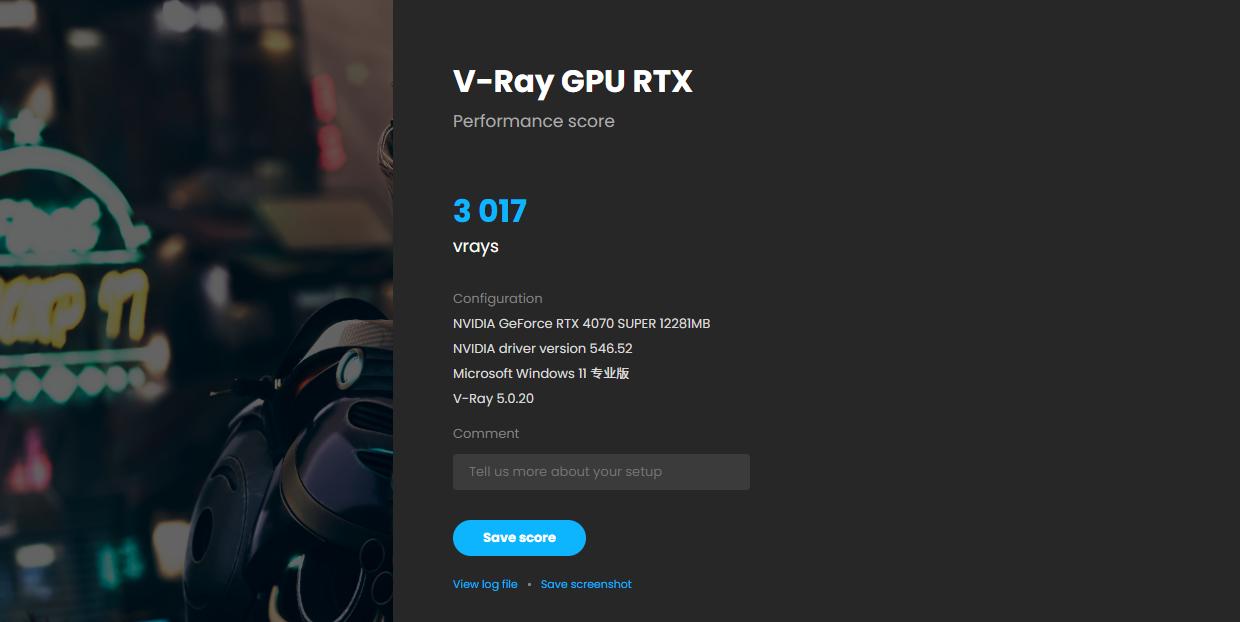The image size is (1240, 622).
Task: Click the Comment field label
Action: pos(486,433)
